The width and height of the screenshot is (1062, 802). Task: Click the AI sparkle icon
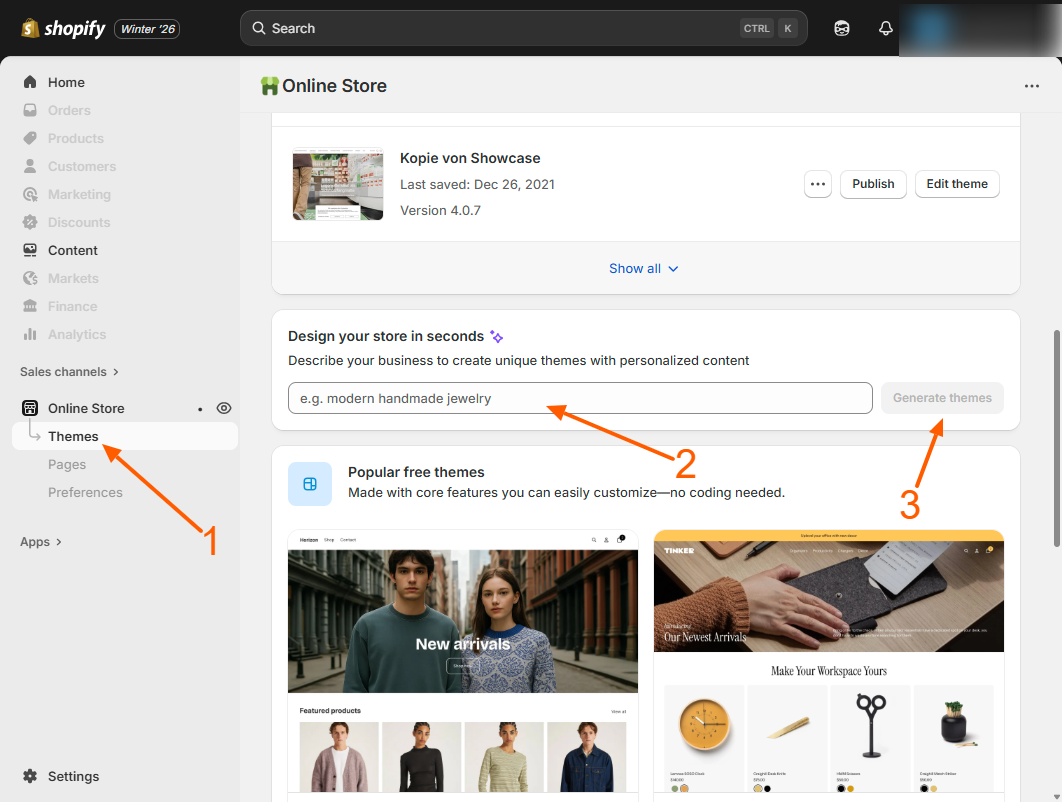click(496, 337)
